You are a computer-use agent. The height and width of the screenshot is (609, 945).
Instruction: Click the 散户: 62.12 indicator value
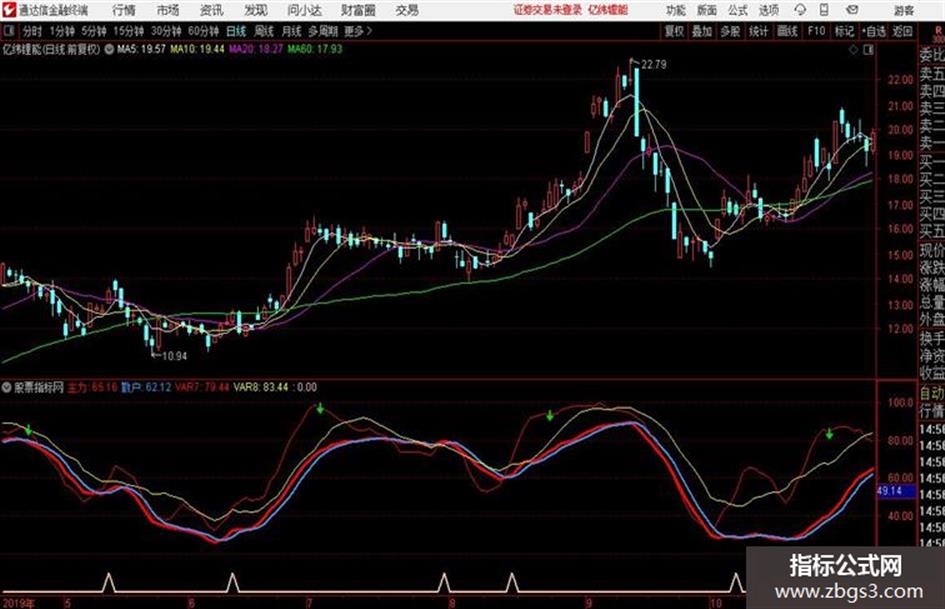pyautogui.click(x=146, y=387)
